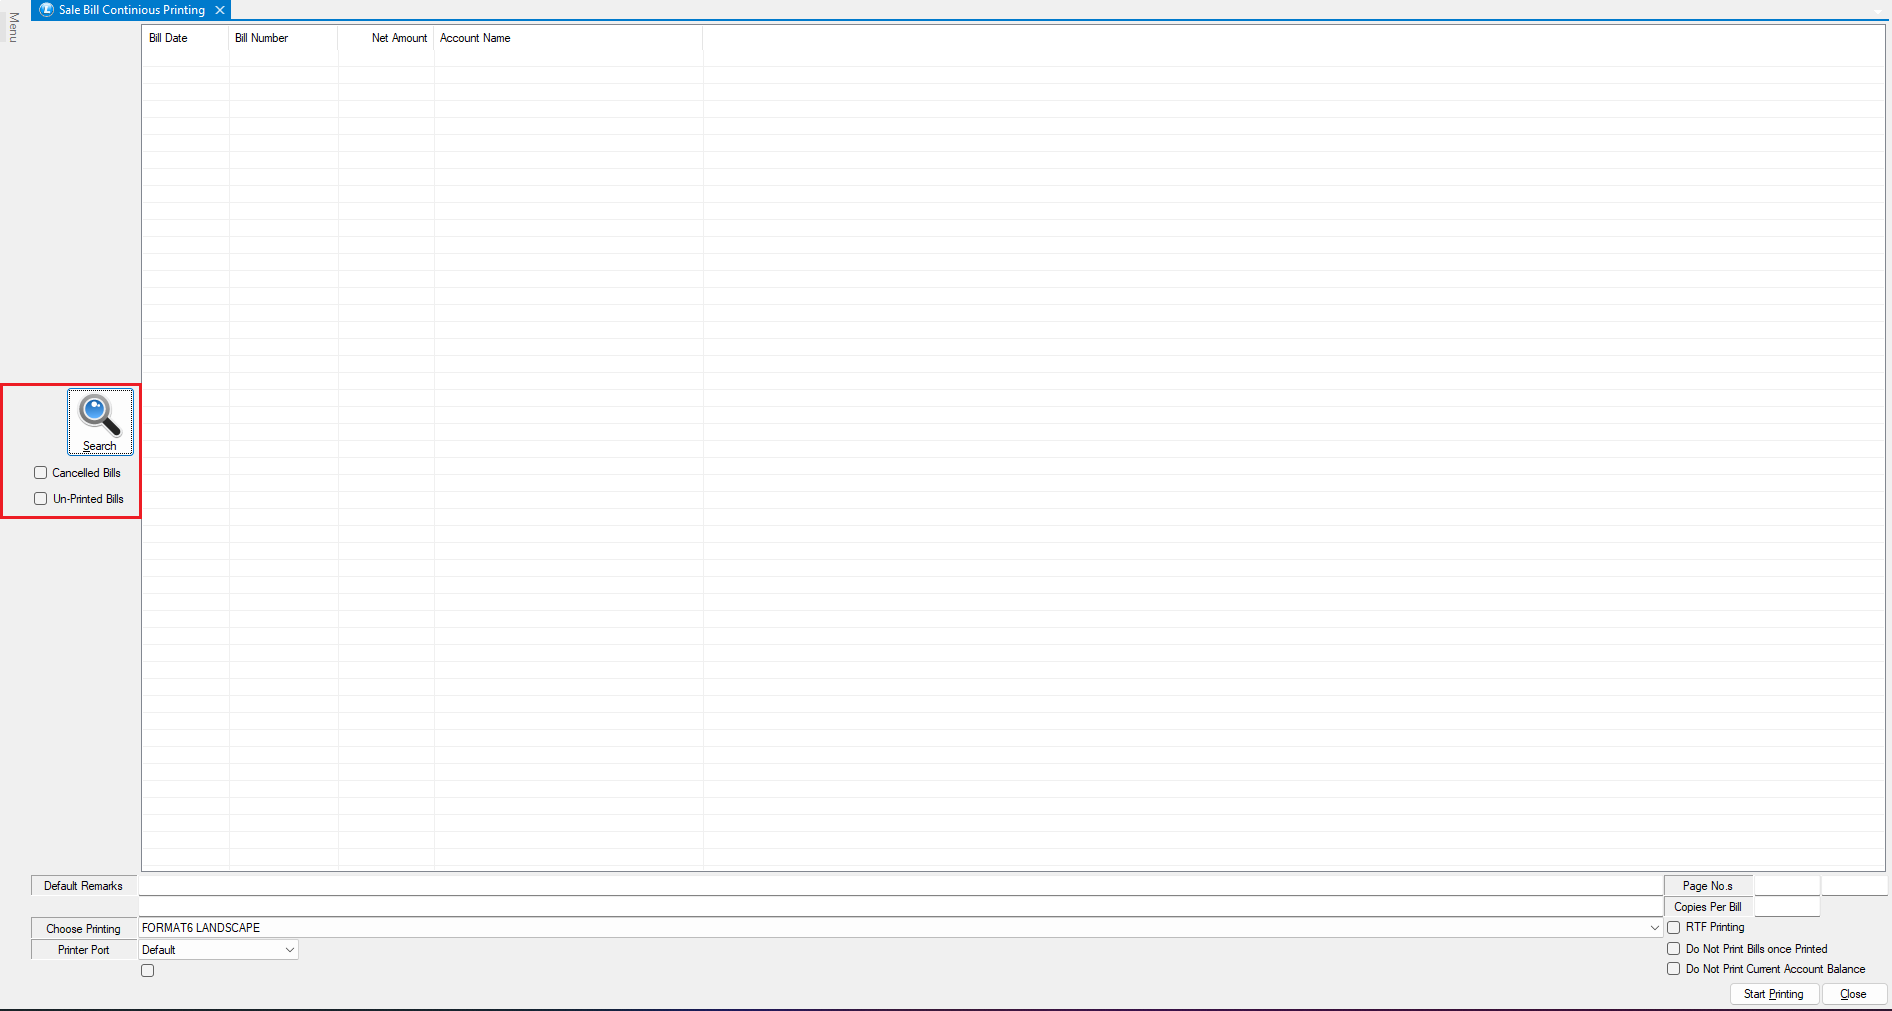Close the Sale Bill Continious Printing tab

point(220,10)
